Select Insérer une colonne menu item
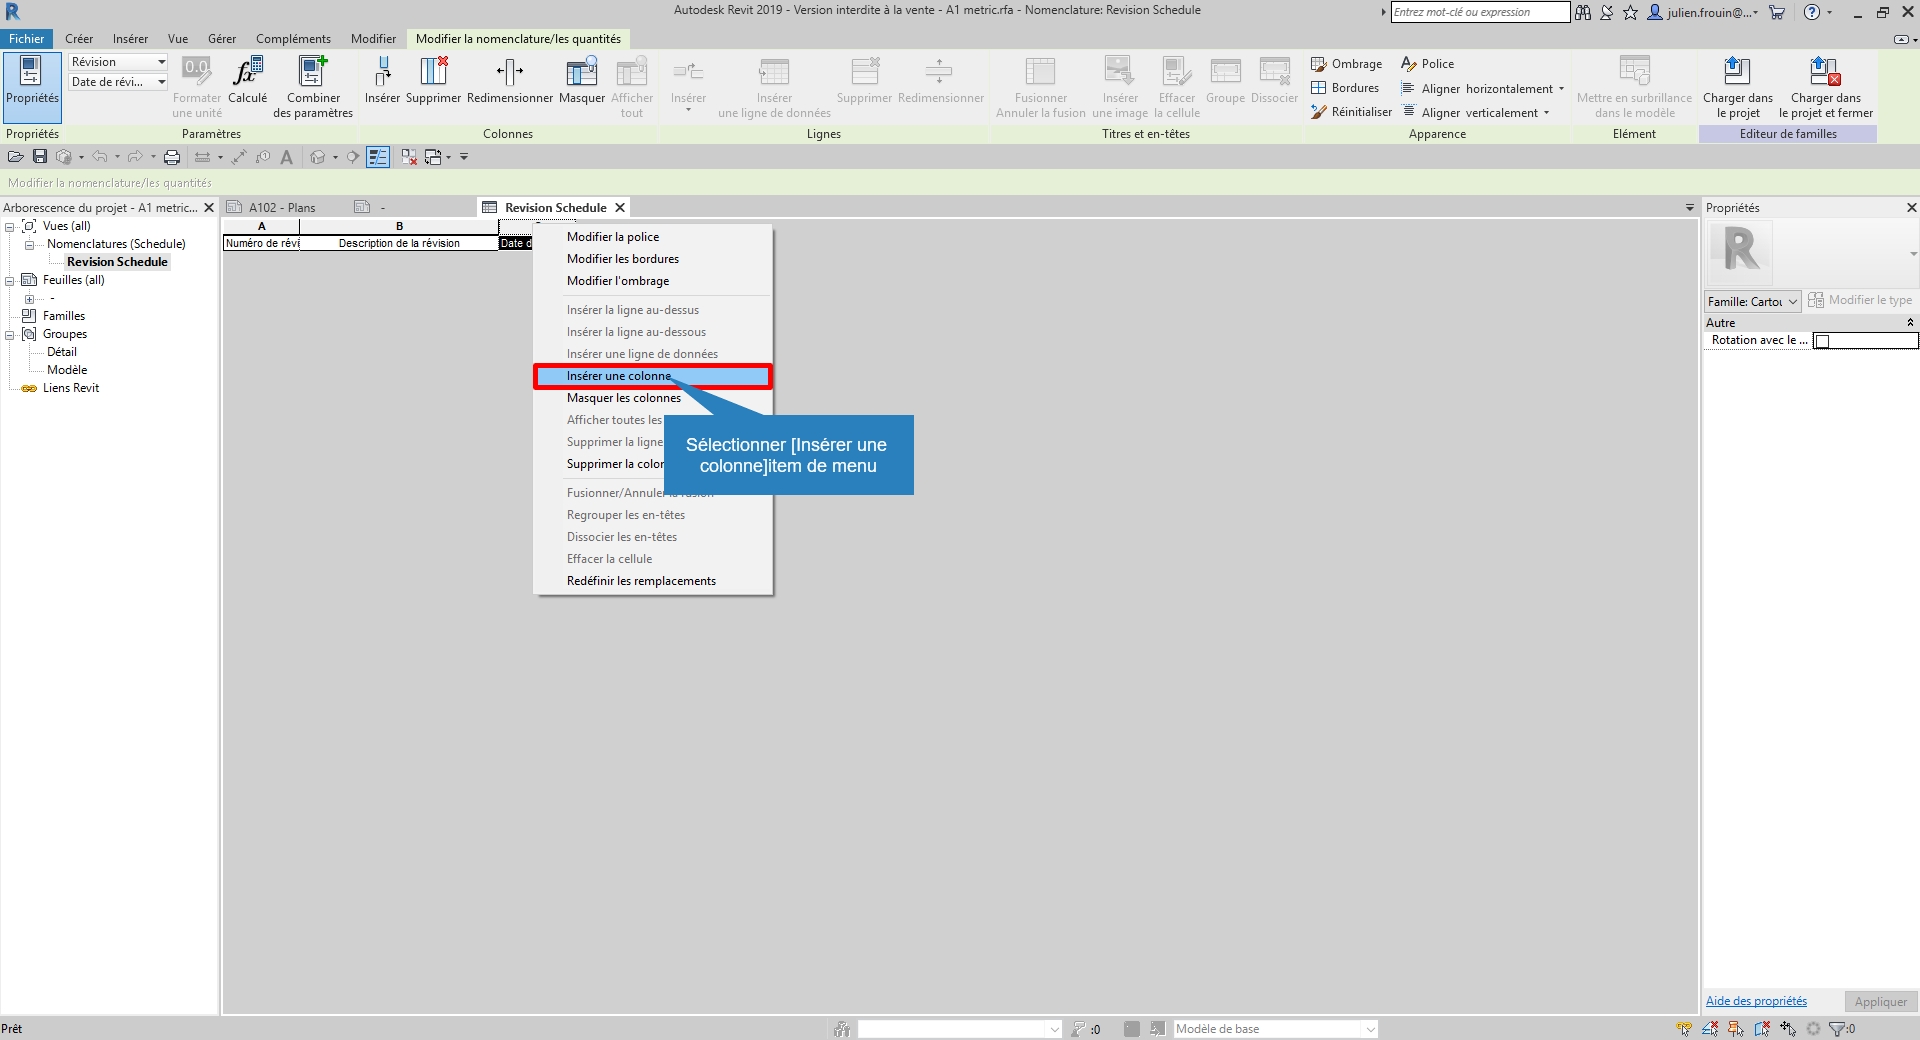Viewport: 1920px width, 1040px height. (618, 376)
